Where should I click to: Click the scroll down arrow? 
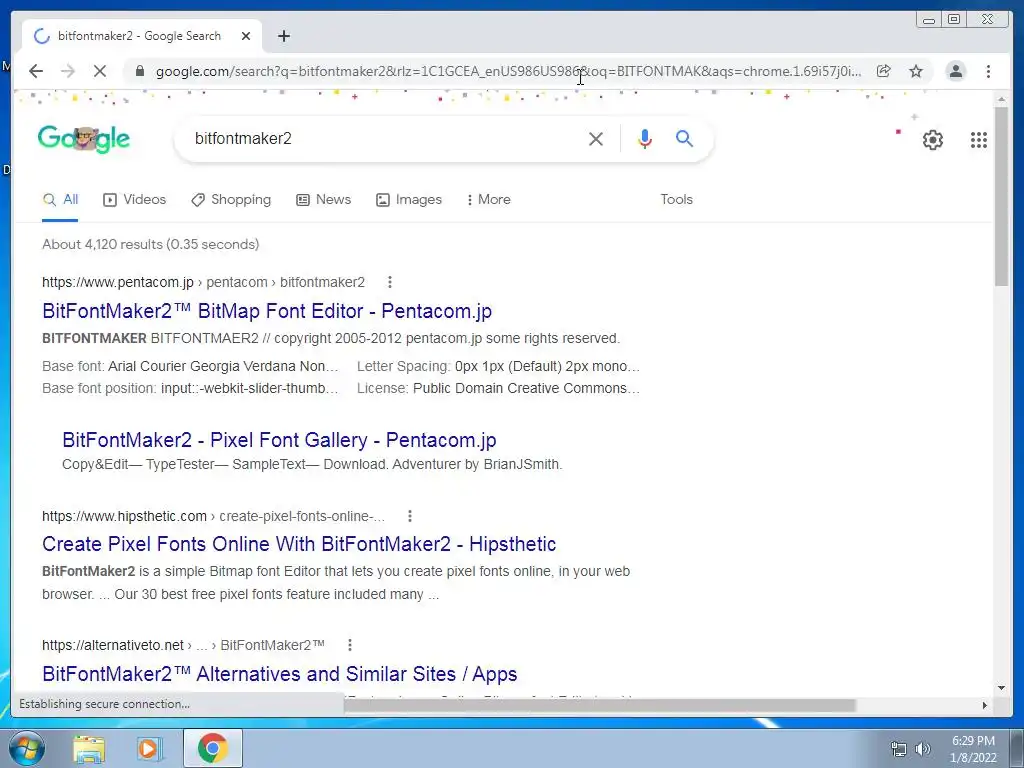point(1001,688)
